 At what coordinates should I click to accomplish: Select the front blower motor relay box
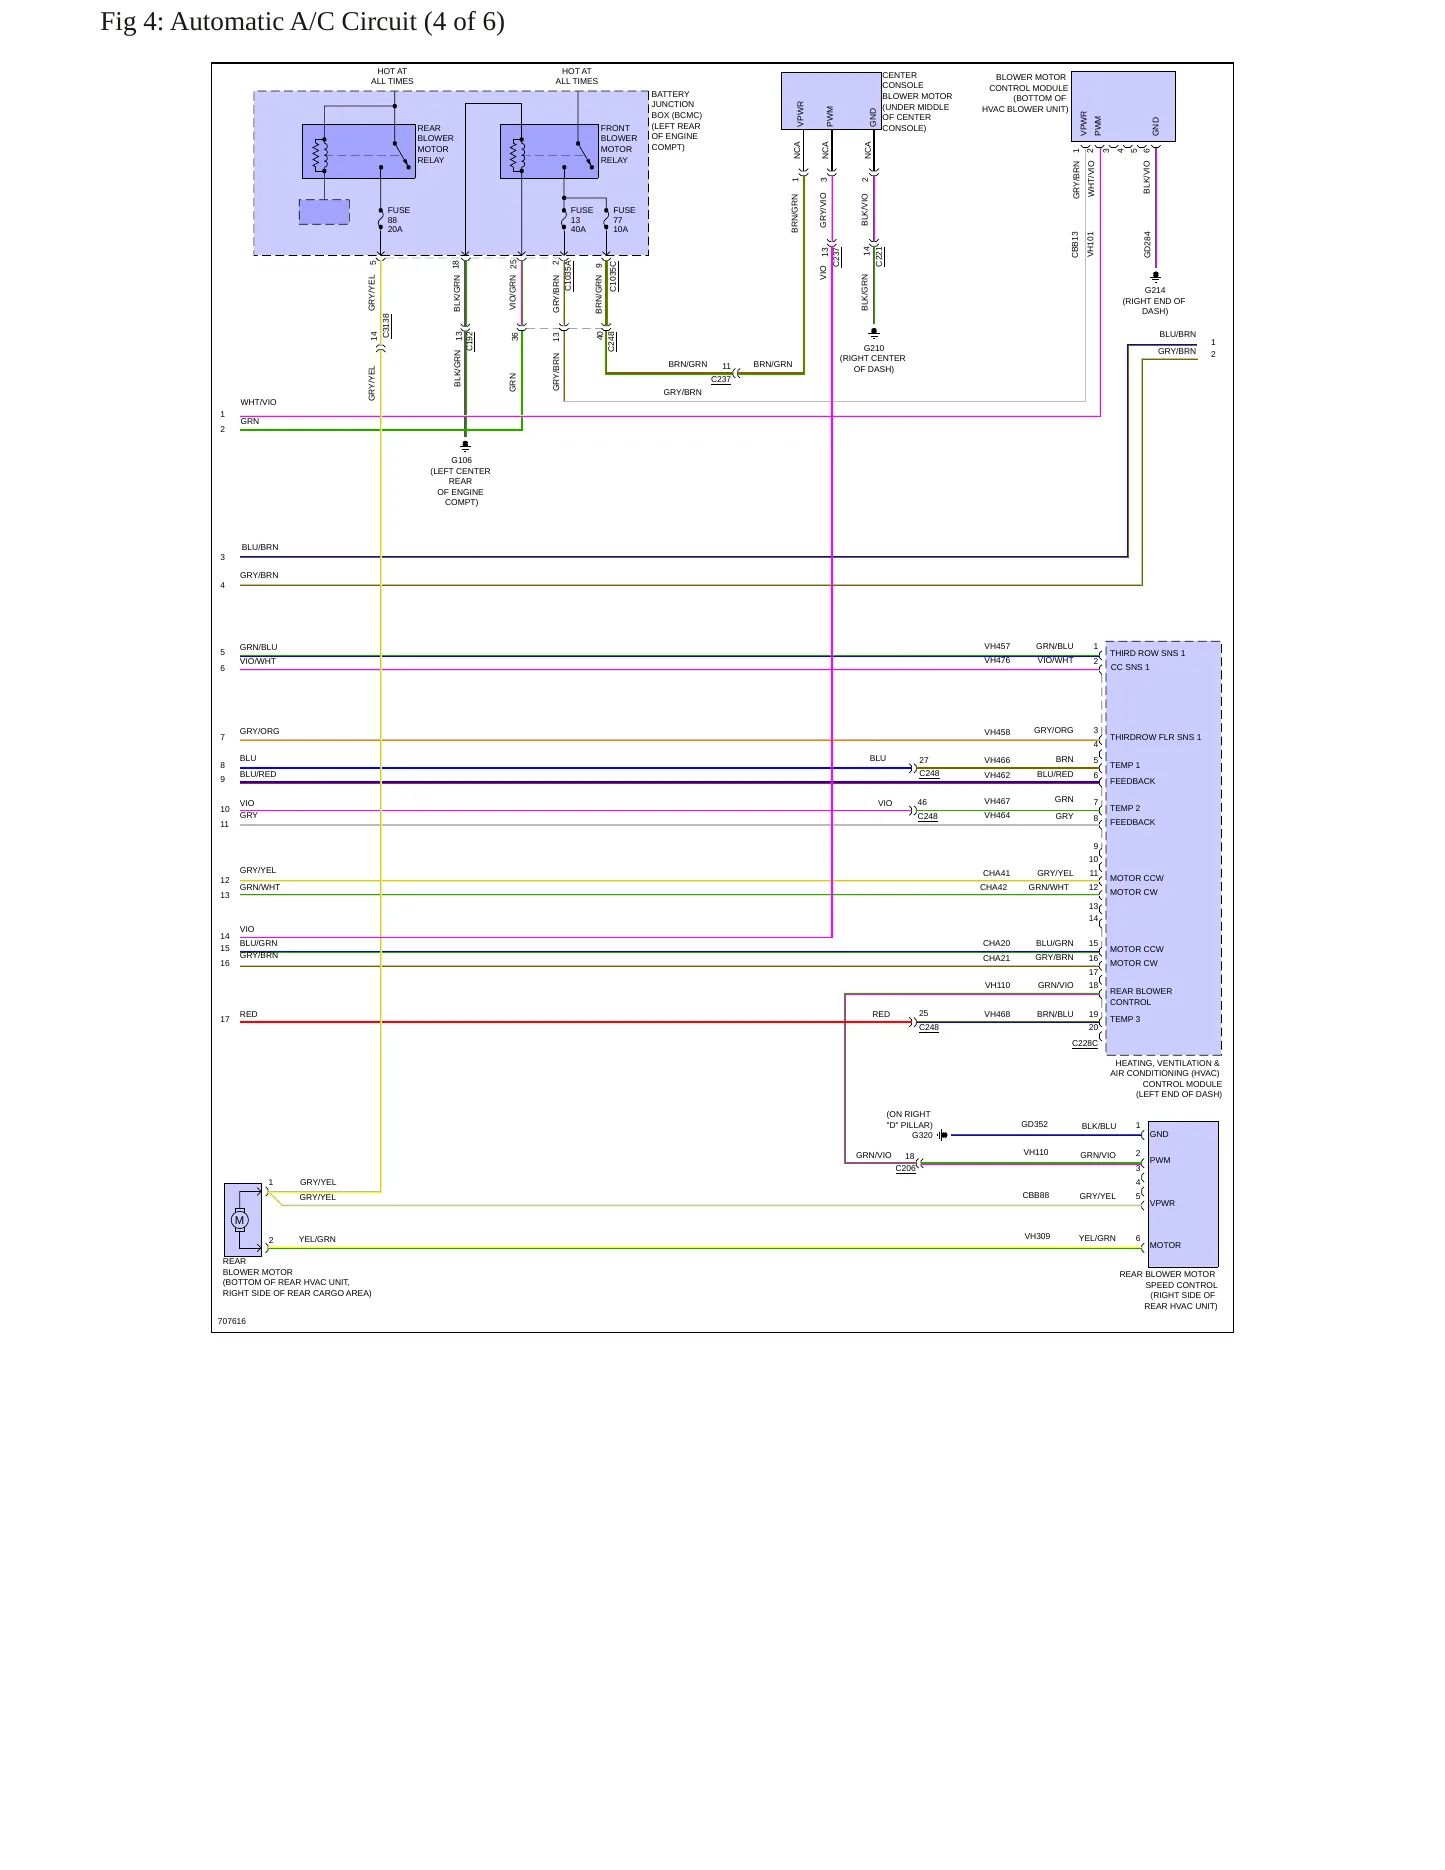pyautogui.click(x=549, y=152)
